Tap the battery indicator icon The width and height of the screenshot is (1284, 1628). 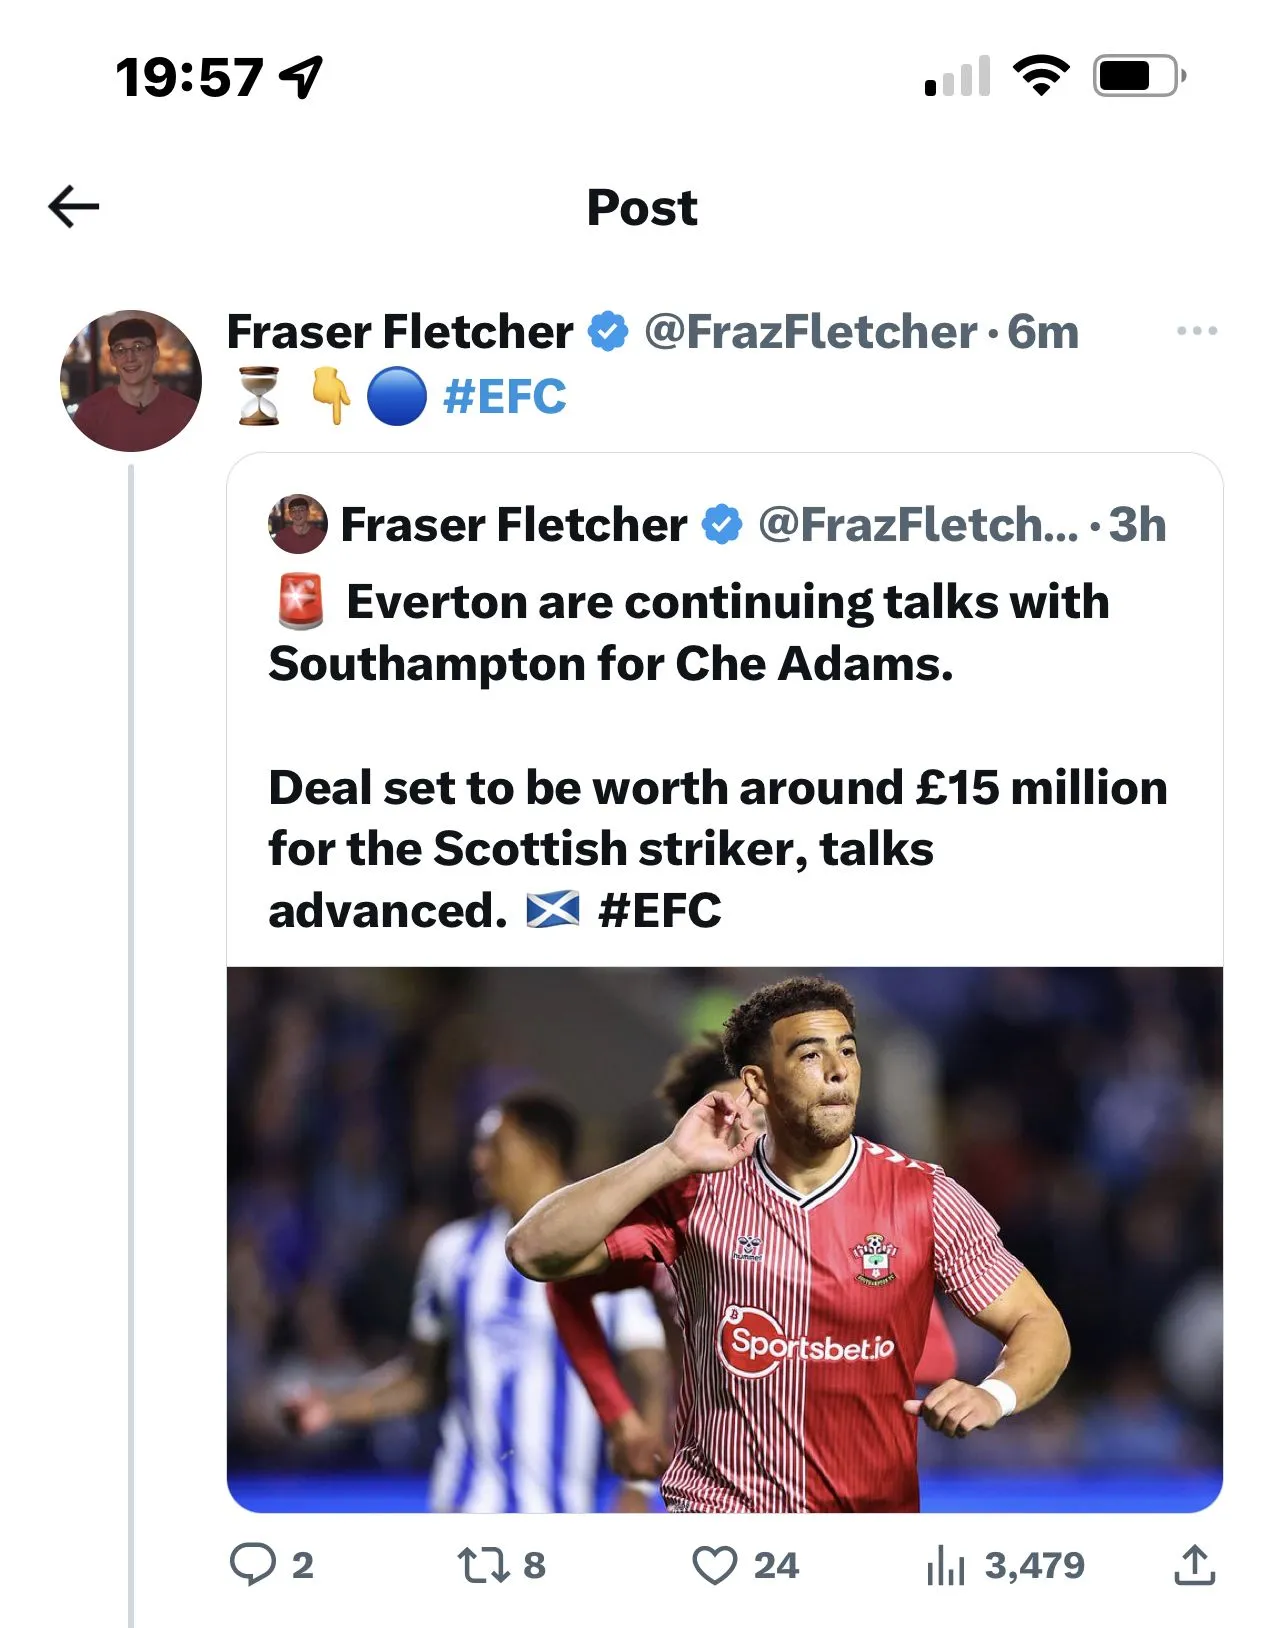1139,76
